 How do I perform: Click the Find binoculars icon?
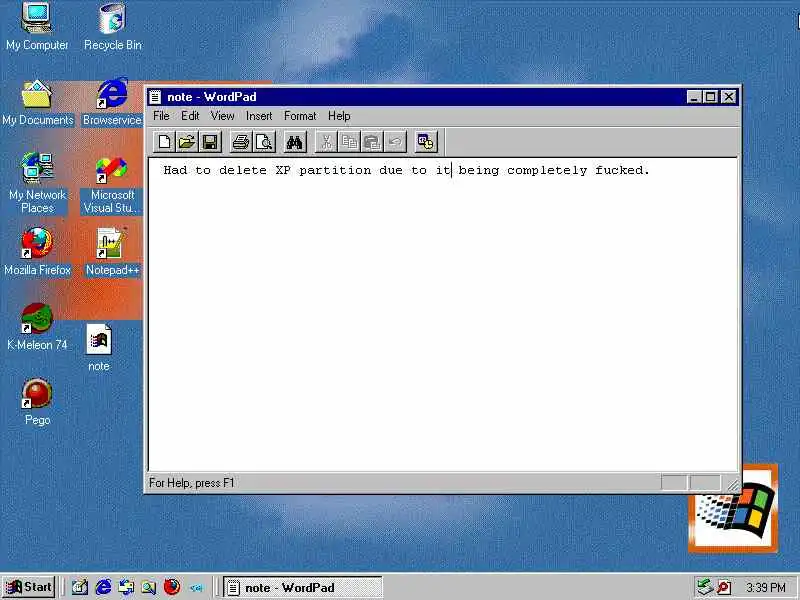pyautogui.click(x=295, y=142)
